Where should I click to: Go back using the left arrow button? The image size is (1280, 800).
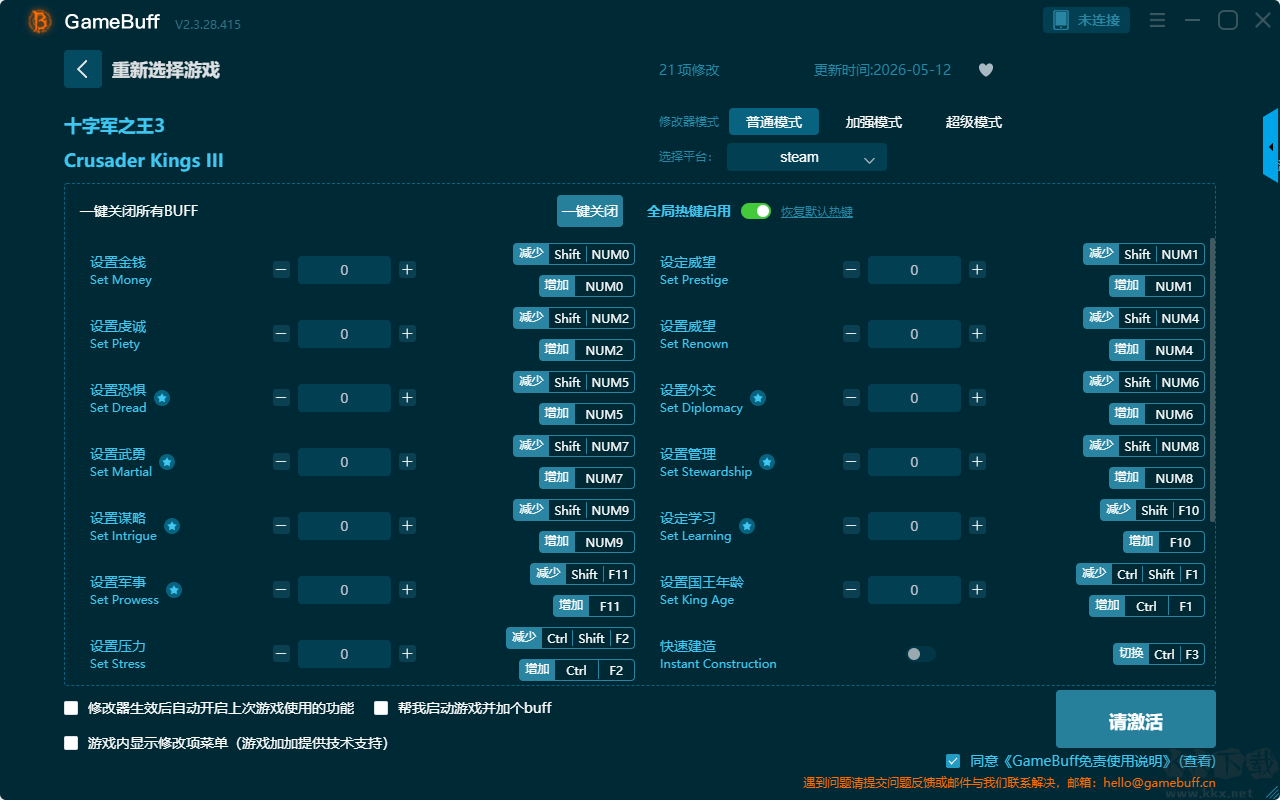(83, 69)
